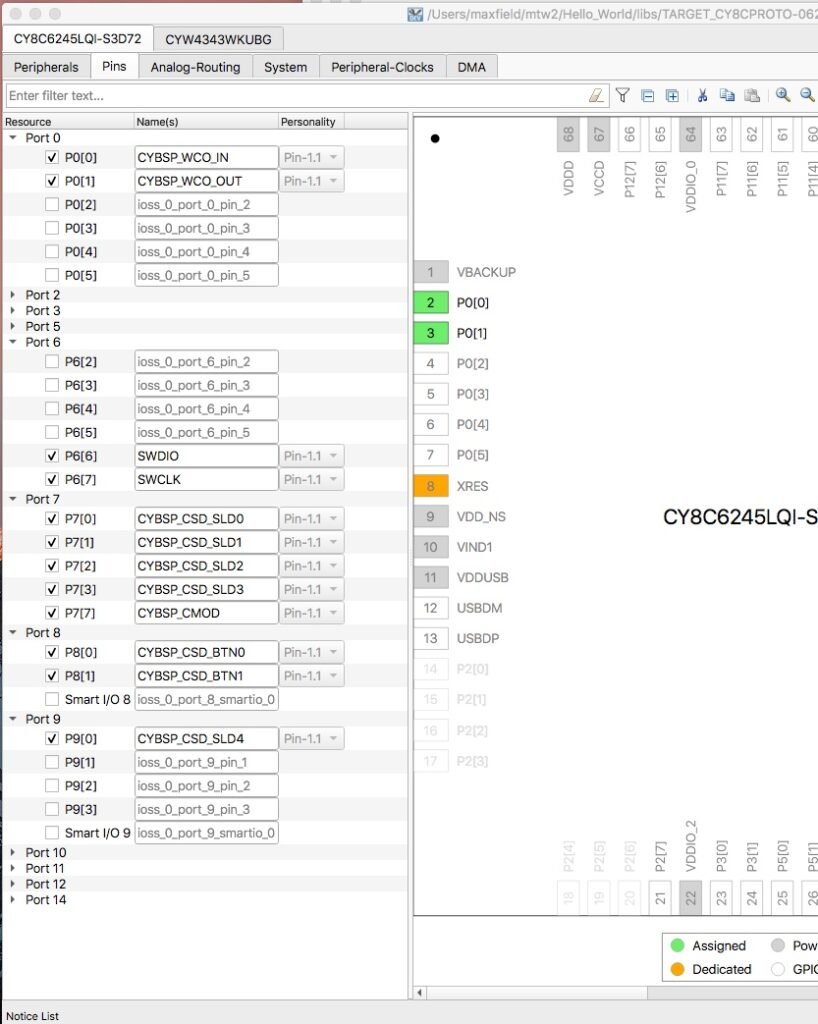Select pin 9 VDD_NS in diagram
The width and height of the screenshot is (818, 1024).
[x=430, y=517]
